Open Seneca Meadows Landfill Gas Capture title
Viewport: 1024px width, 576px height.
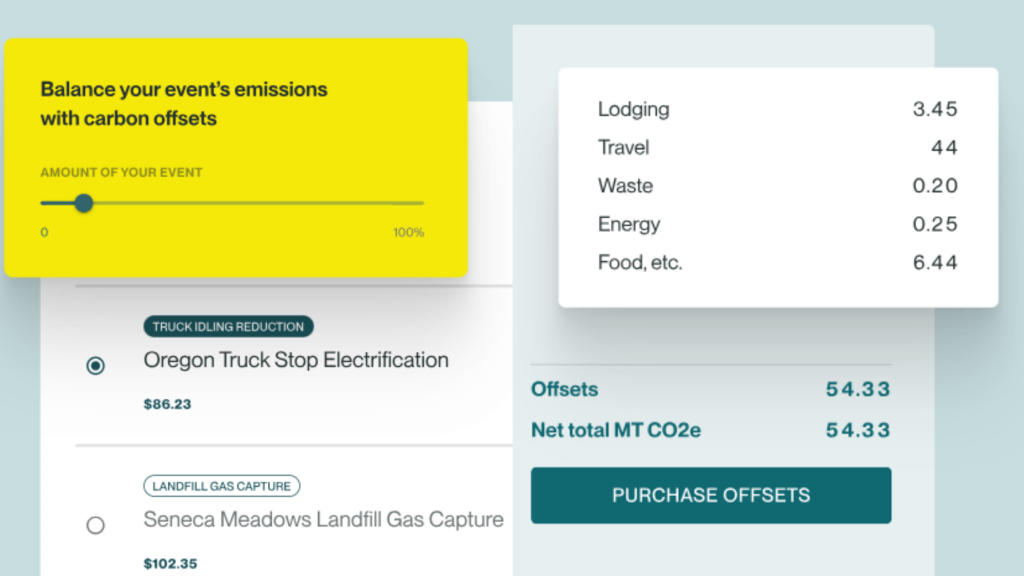tap(323, 519)
